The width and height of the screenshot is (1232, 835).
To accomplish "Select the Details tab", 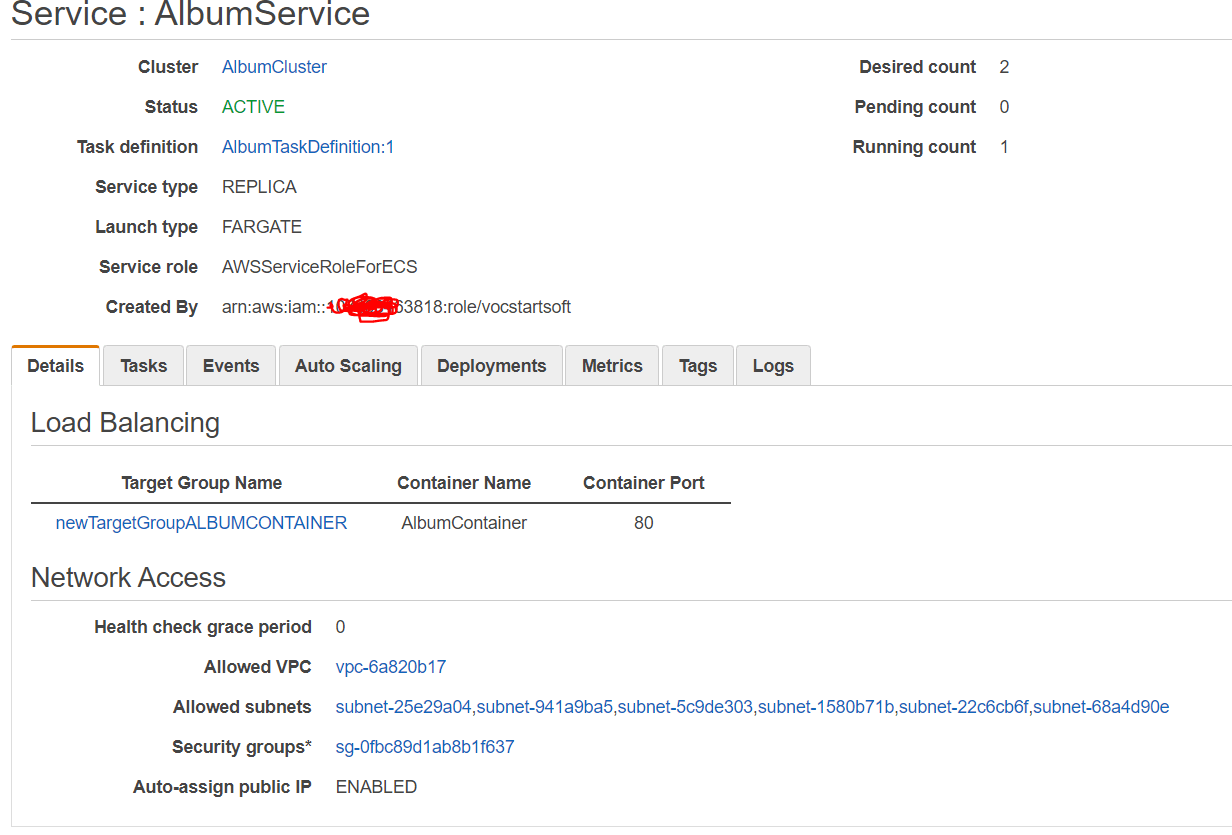I will click(55, 365).
